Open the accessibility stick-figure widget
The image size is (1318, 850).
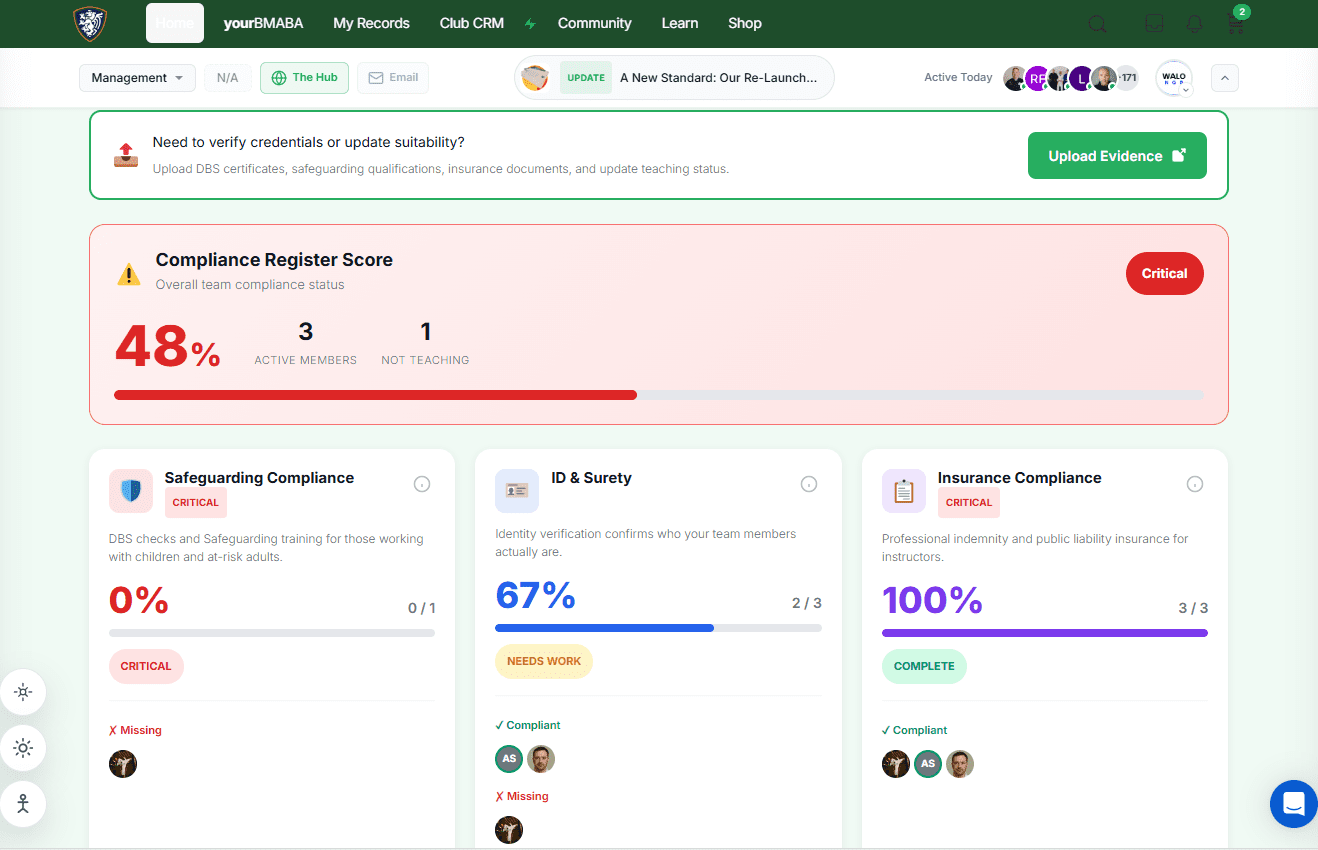pos(23,803)
